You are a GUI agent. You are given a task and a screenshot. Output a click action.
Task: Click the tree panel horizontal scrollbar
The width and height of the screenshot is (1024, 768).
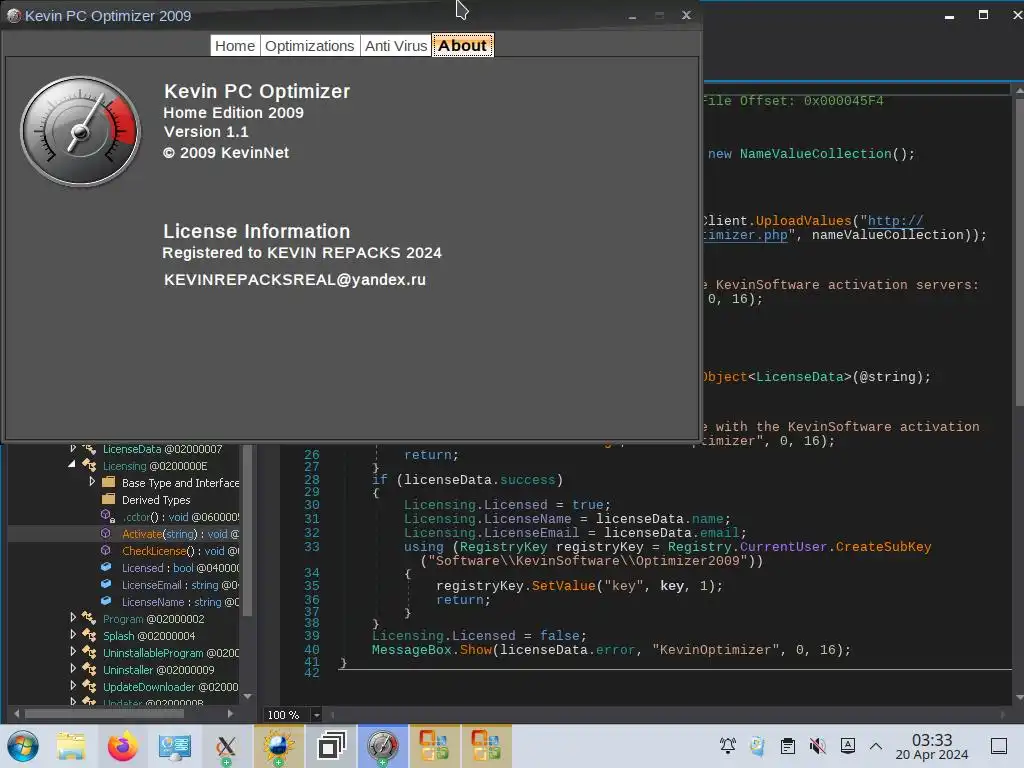coord(104,714)
